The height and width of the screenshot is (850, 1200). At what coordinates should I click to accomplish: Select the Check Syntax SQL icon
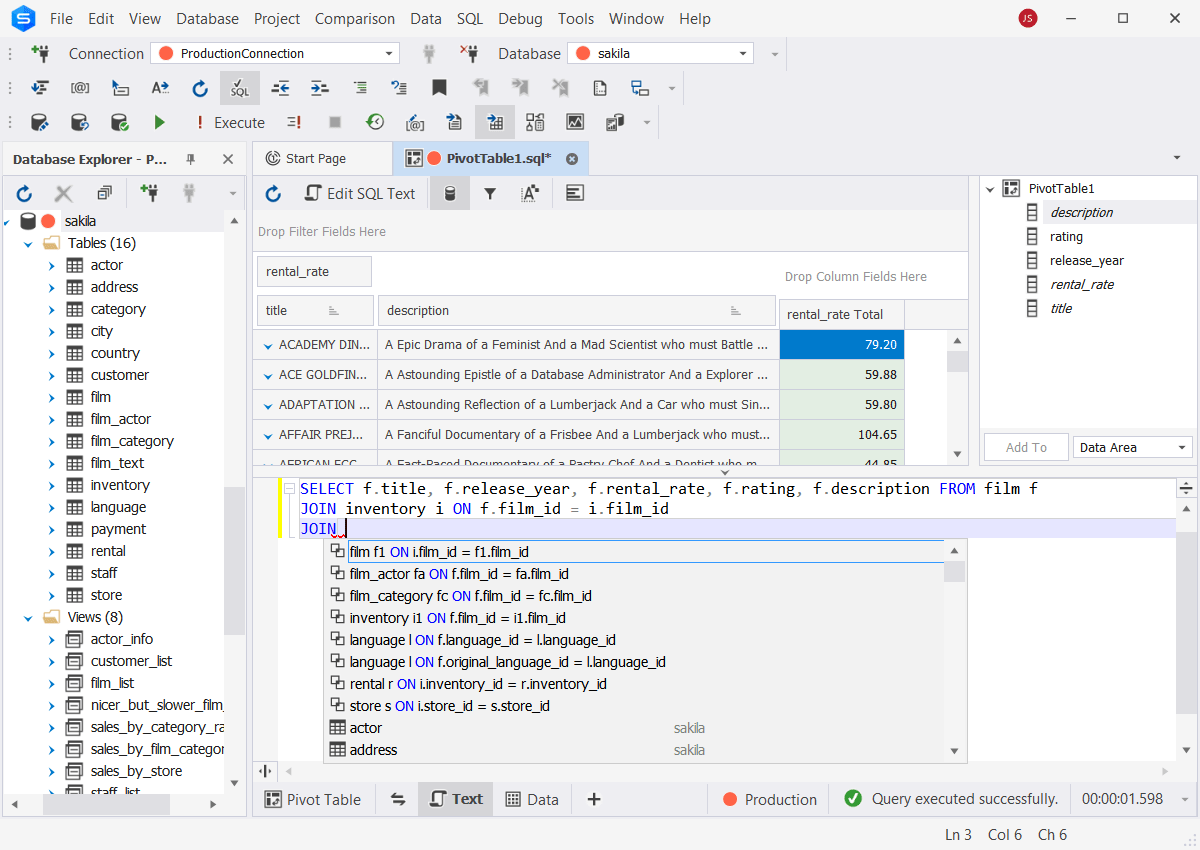coord(240,88)
